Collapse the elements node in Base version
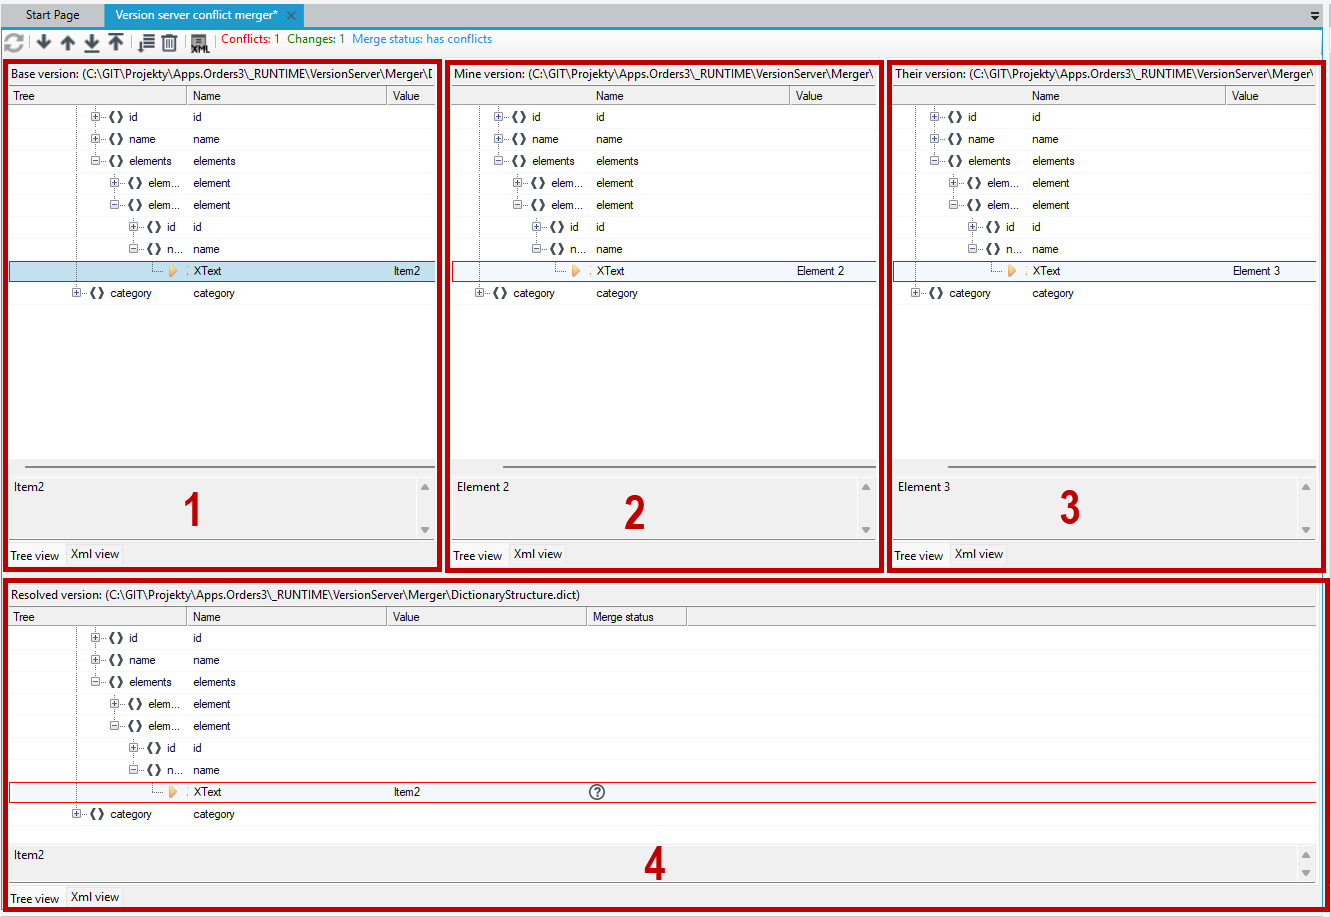 (96, 161)
